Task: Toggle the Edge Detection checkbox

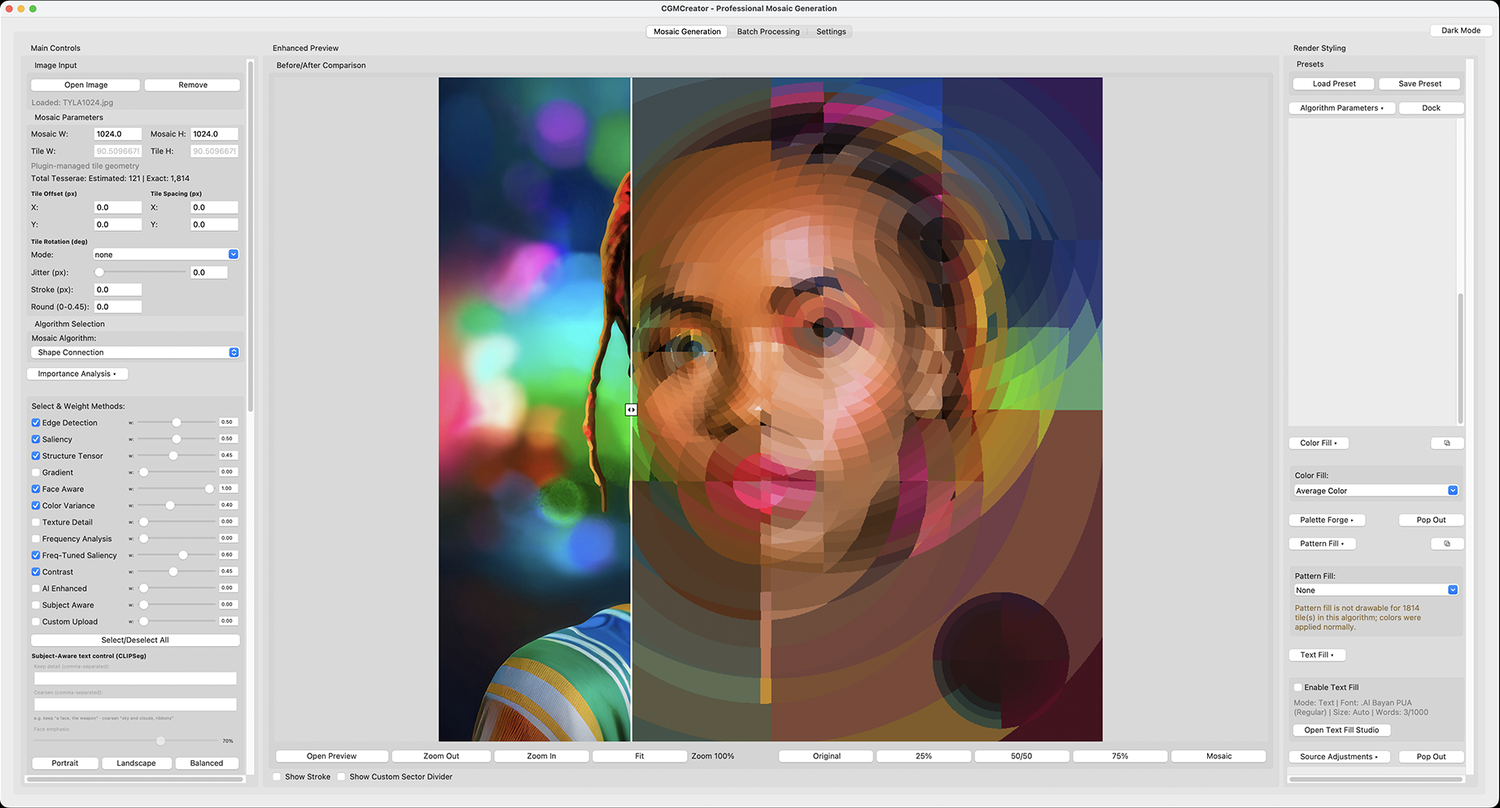Action: click(x=36, y=423)
